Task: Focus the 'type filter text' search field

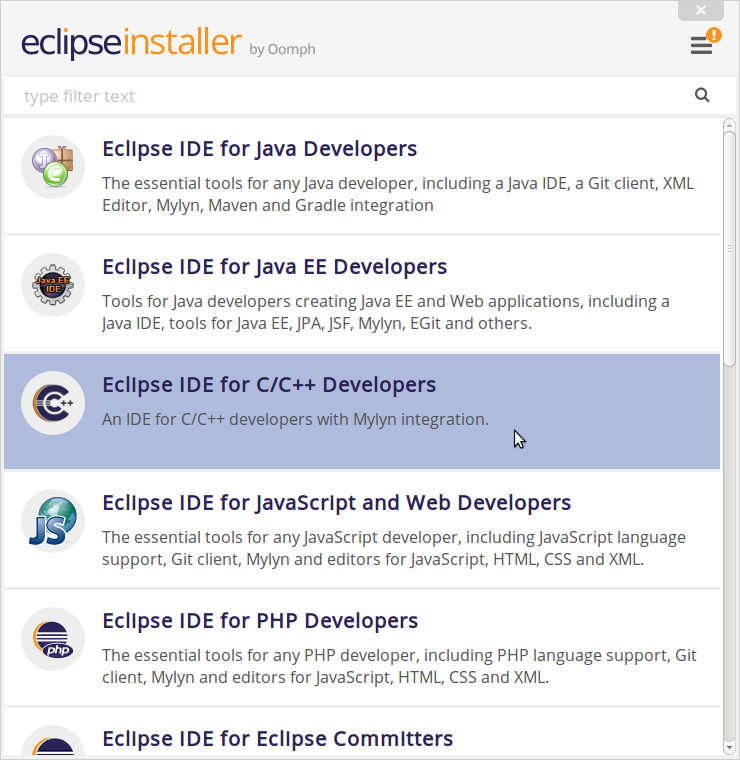Action: pos(350,96)
